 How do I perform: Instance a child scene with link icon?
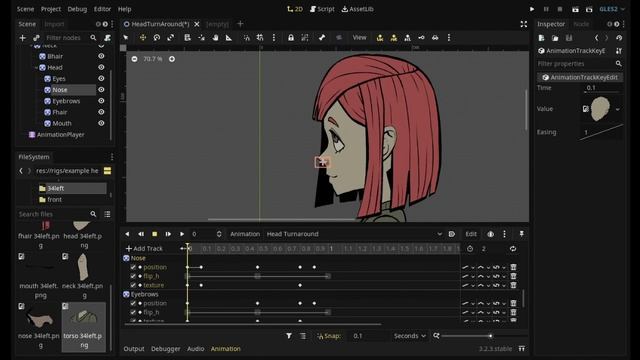[36, 38]
